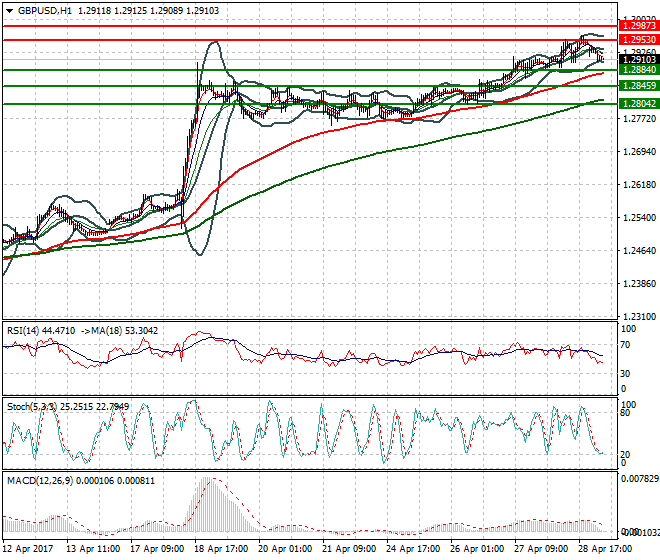Click the 24 Apr 17:00 time label
This screenshot has width=660, height=560.
[413, 549]
